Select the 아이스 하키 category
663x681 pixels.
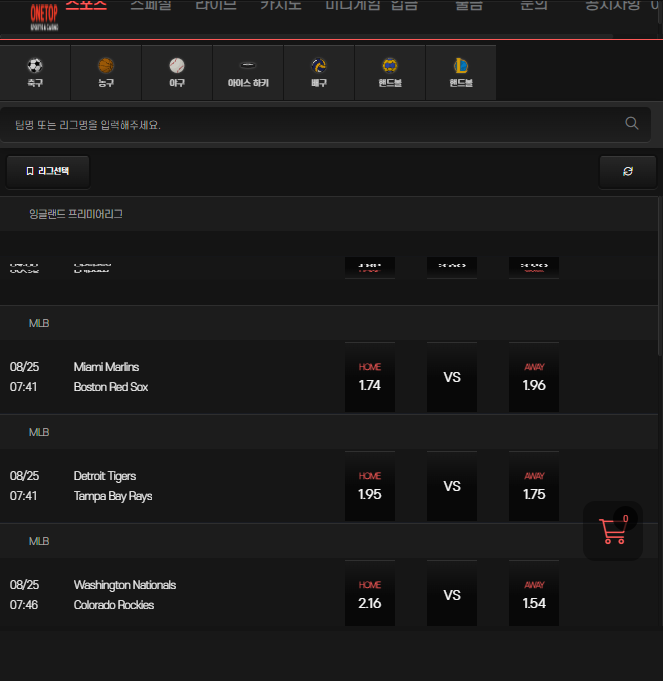coord(248,73)
